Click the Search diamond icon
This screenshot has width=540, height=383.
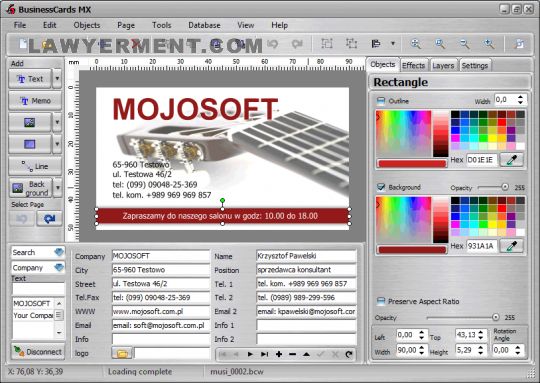[59, 252]
